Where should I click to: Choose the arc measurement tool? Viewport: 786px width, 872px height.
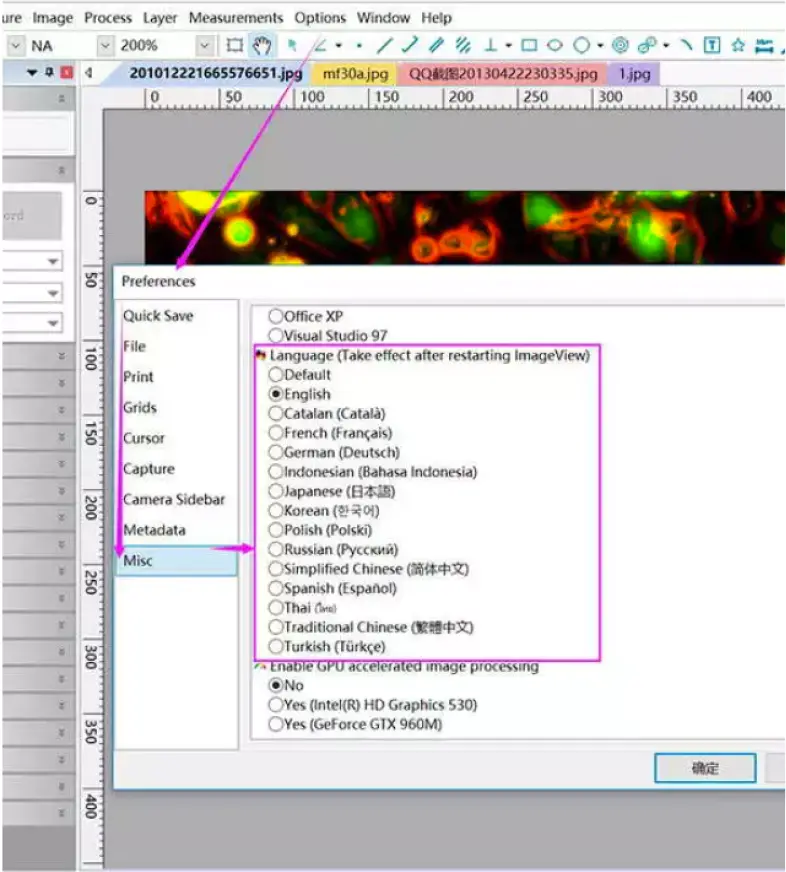[x=686, y=45]
